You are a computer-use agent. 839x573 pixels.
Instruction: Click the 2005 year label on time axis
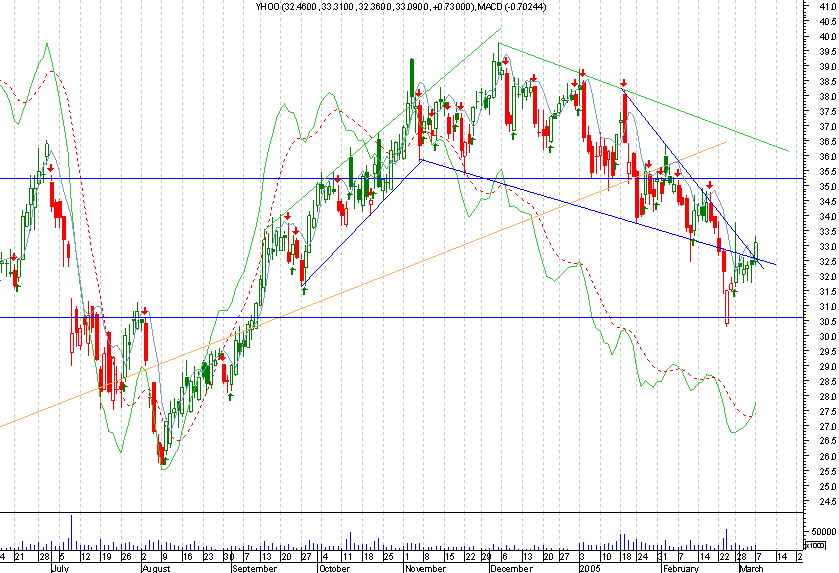coord(590,568)
